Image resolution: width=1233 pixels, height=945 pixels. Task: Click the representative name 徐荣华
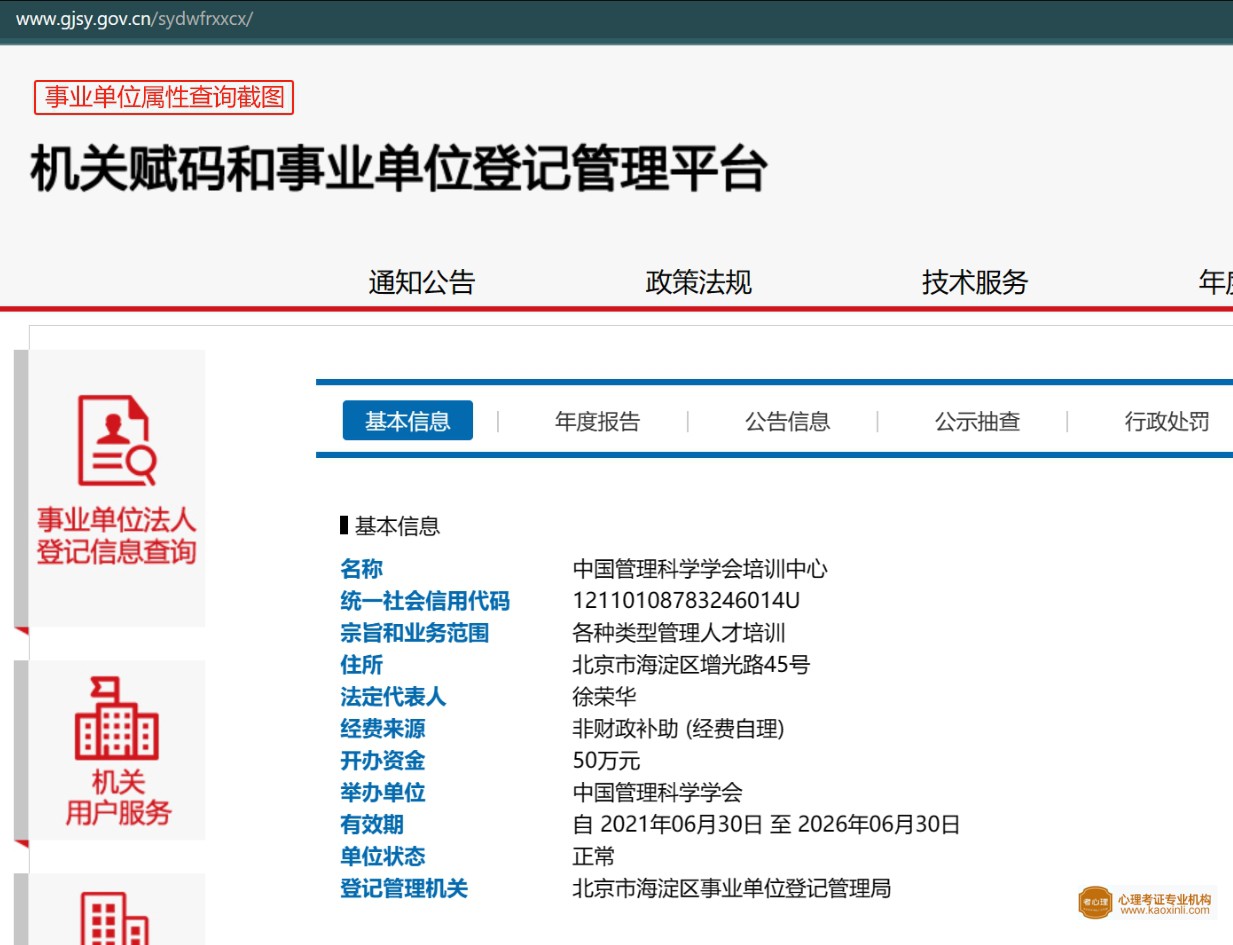click(x=604, y=698)
